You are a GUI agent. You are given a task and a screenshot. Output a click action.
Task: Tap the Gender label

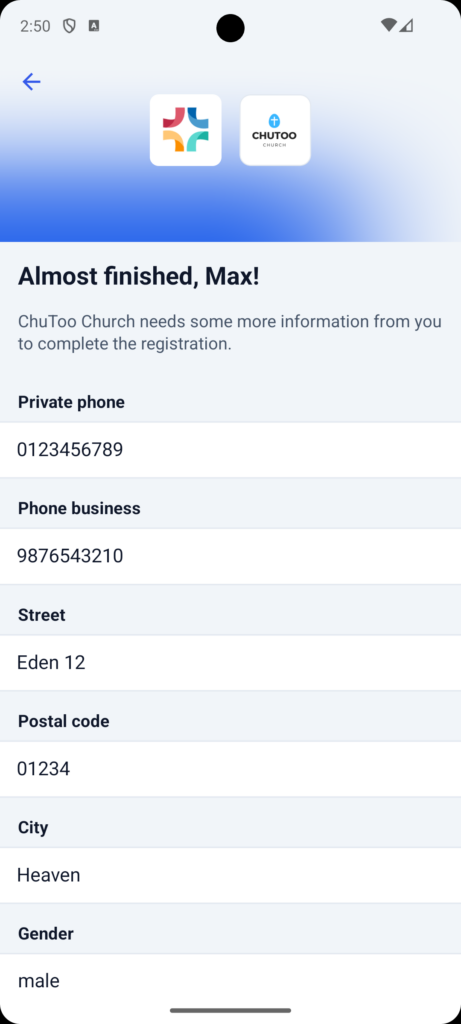(x=46, y=934)
